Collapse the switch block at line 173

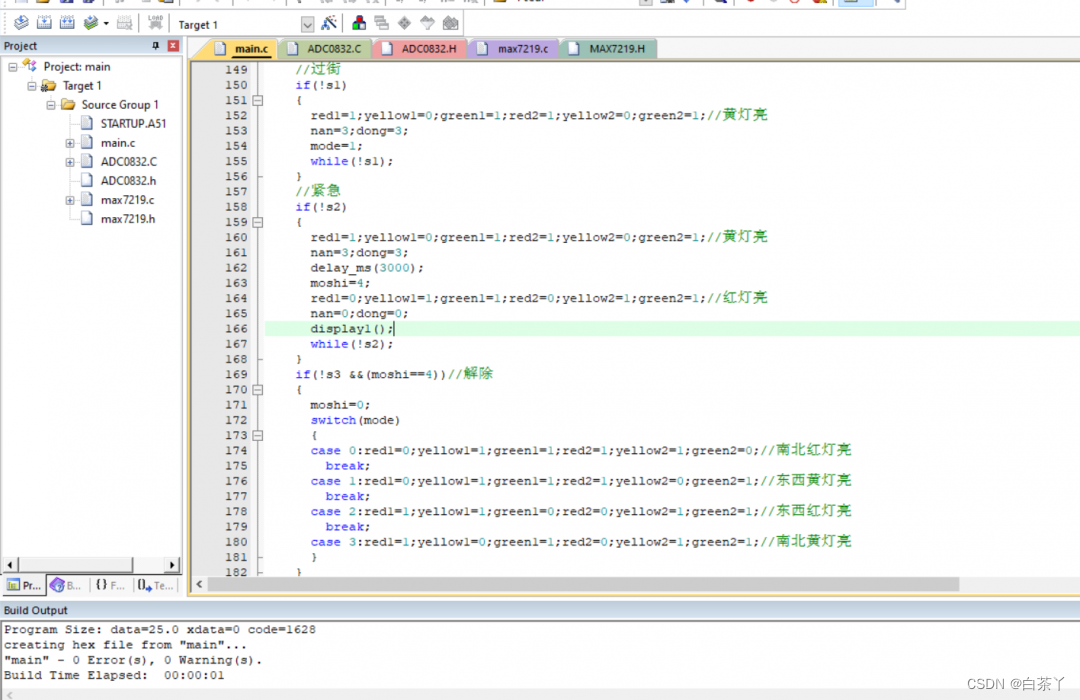[258, 435]
